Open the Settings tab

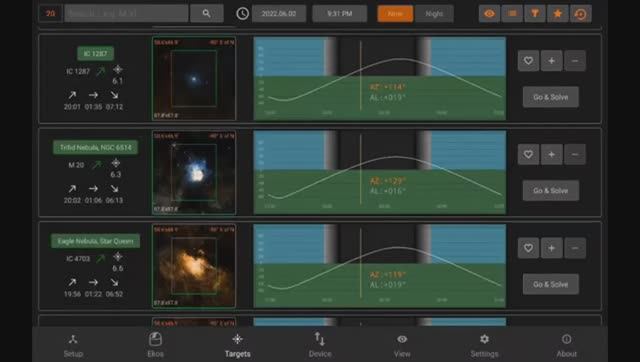click(x=484, y=346)
